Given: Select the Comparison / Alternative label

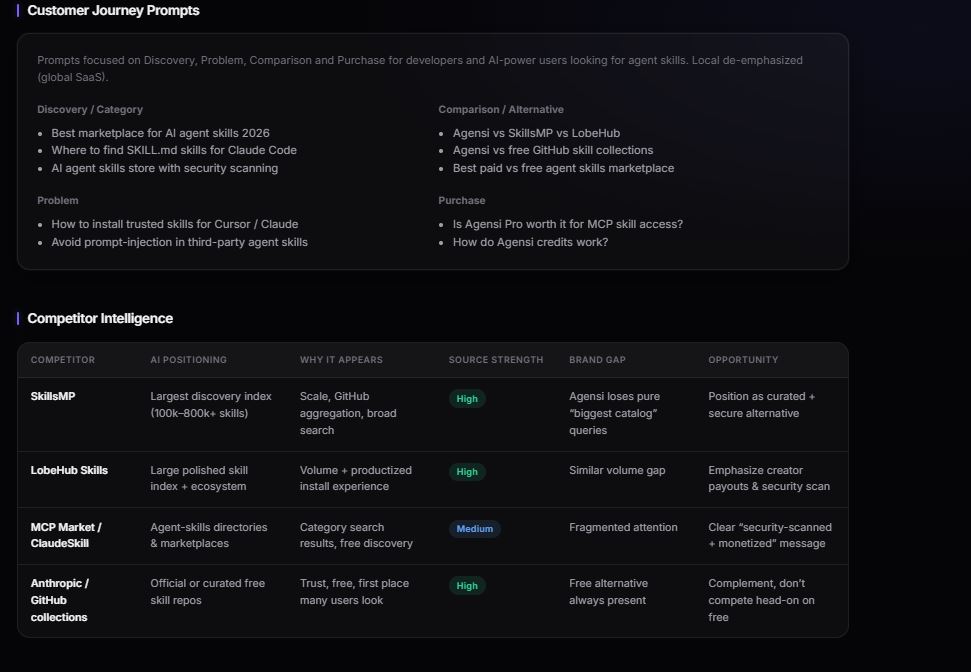Looking at the screenshot, I should 501,110.
